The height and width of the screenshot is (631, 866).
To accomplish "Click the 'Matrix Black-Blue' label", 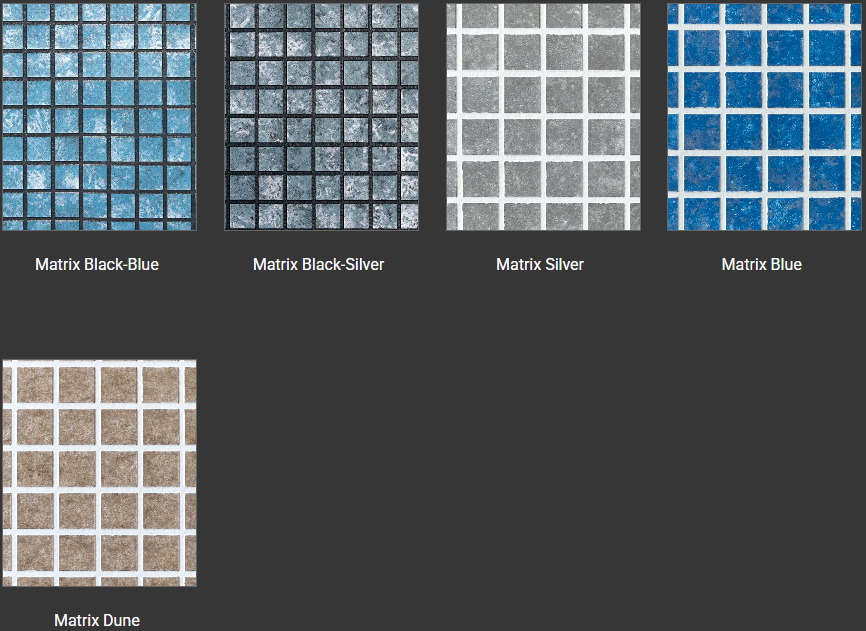I will [97, 264].
